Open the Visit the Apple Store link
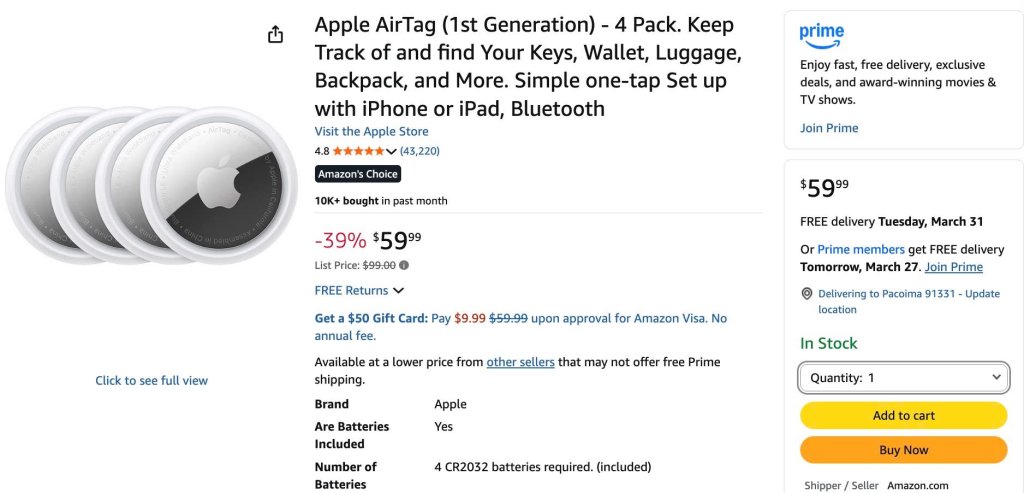This screenshot has width=1024, height=493. pyautogui.click(x=372, y=131)
